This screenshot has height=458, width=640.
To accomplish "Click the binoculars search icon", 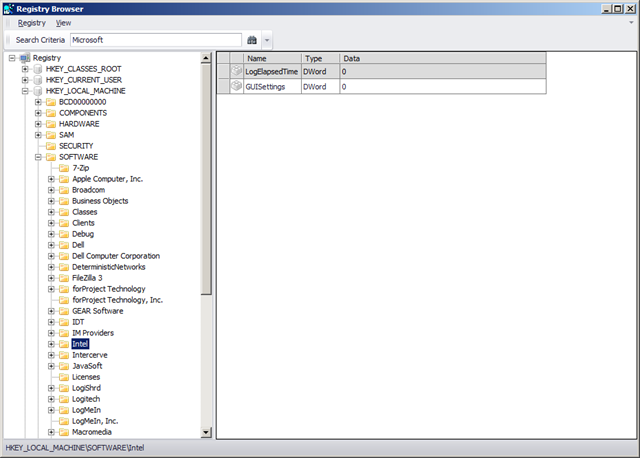I will tap(252, 40).
